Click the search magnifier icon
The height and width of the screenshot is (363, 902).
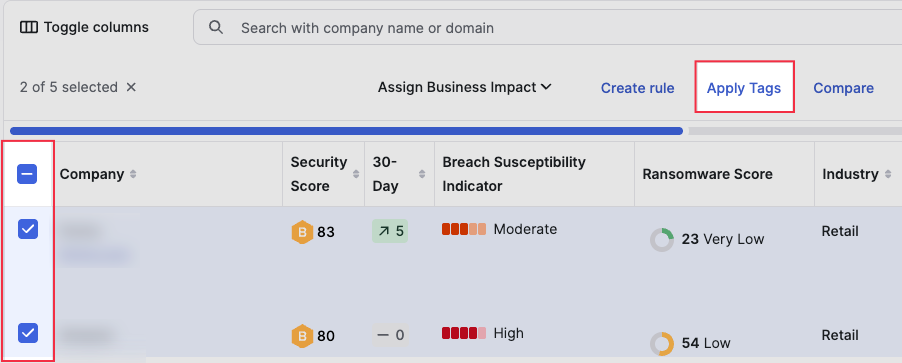tap(216, 27)
